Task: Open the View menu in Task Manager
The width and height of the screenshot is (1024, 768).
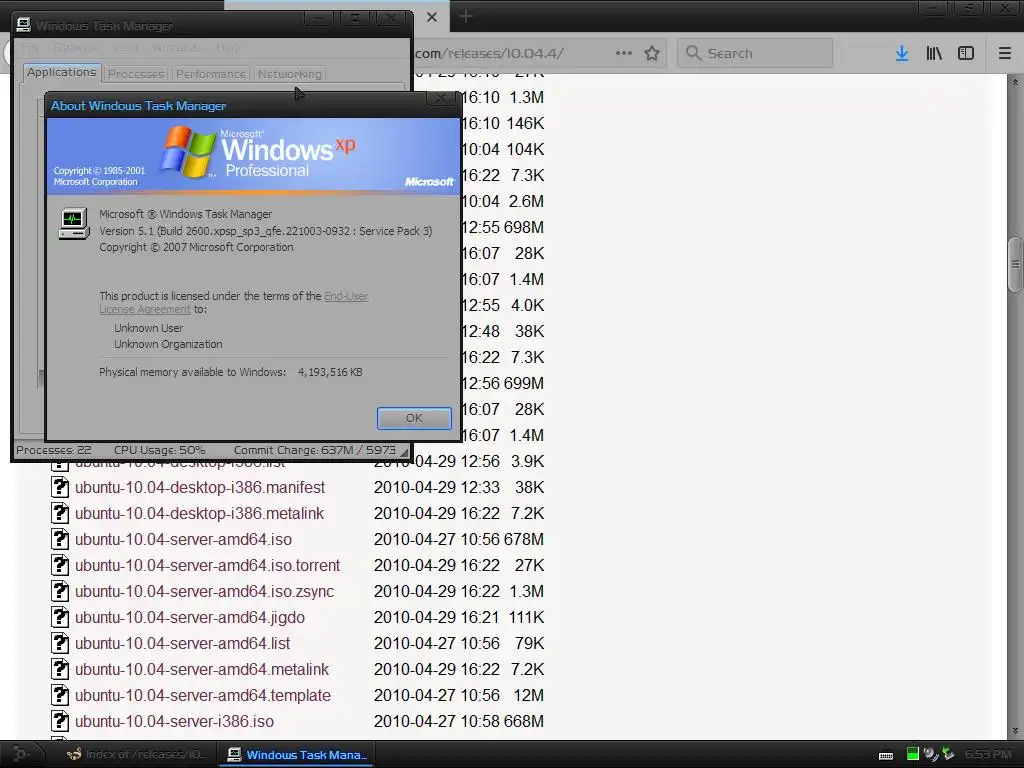Action: point(125,48)
